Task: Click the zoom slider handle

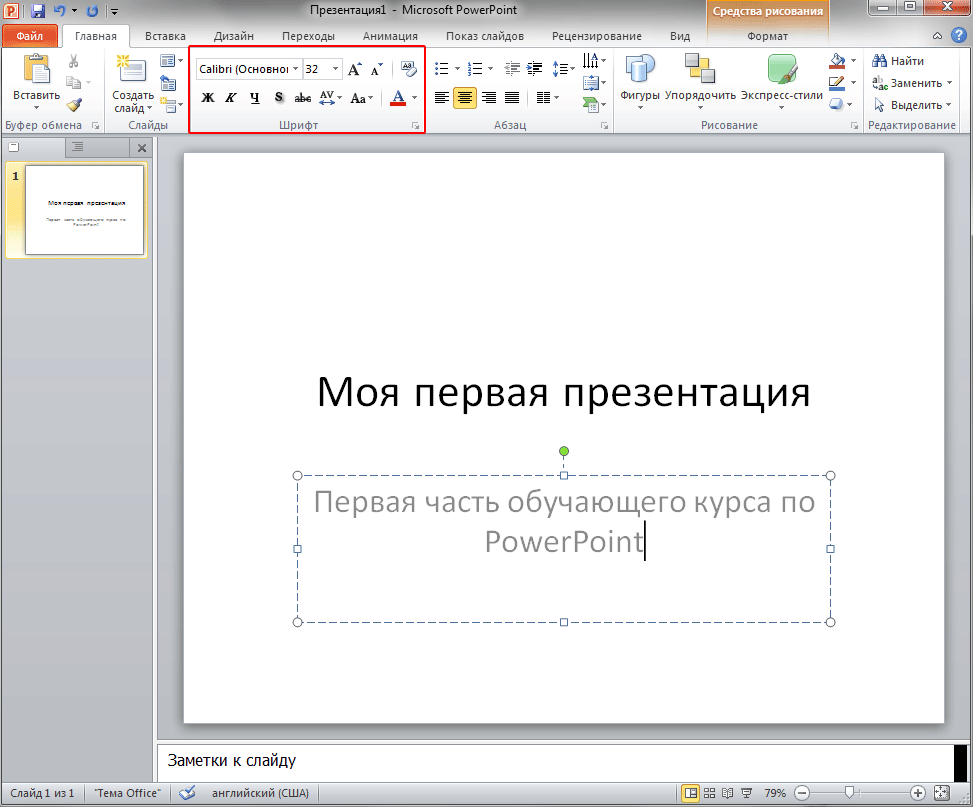Action: [850, 792]
